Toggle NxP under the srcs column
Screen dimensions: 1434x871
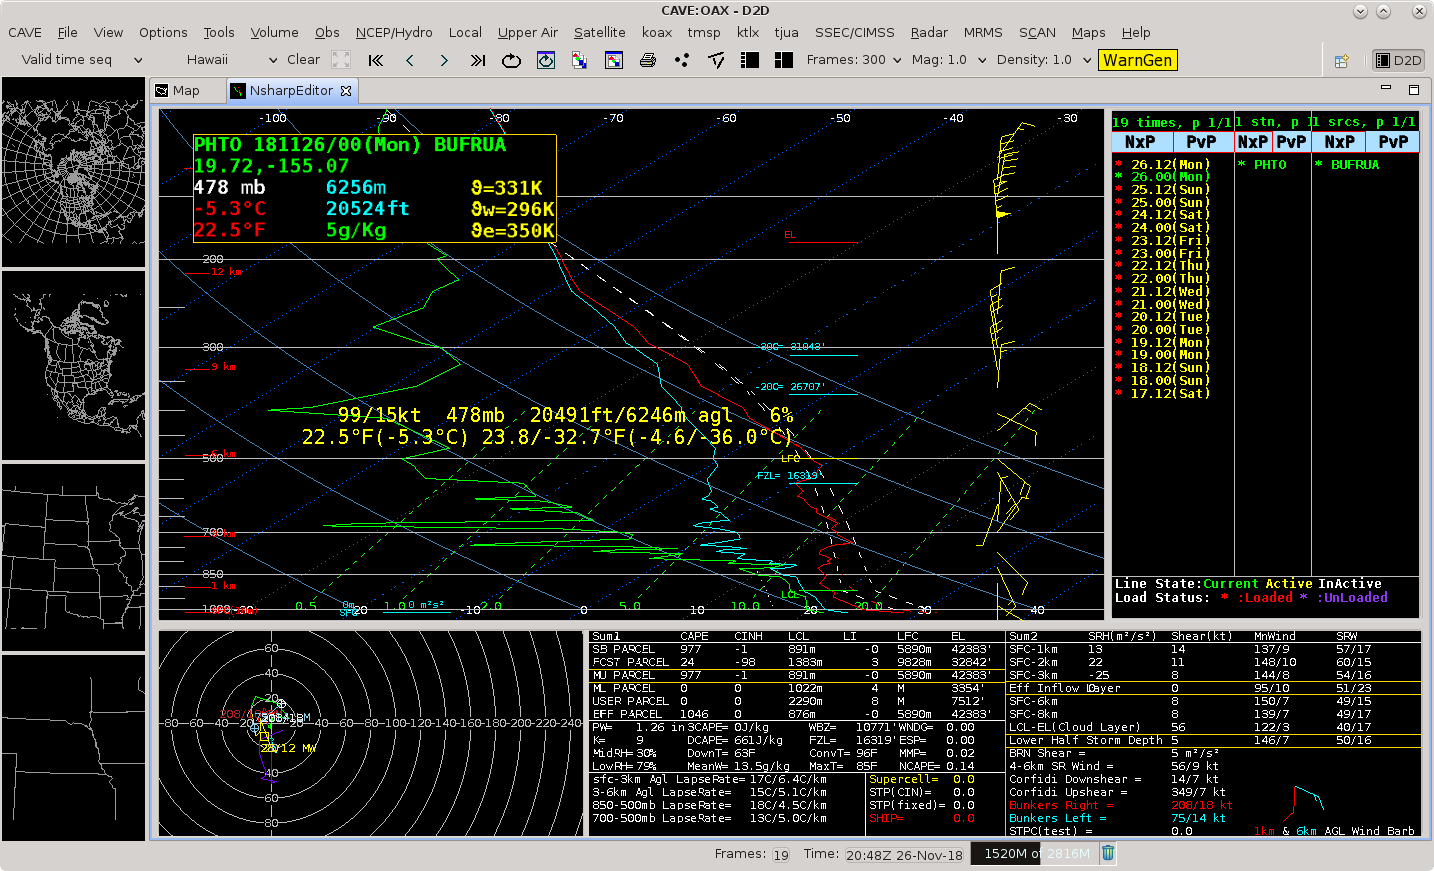tap(1339, 142)
